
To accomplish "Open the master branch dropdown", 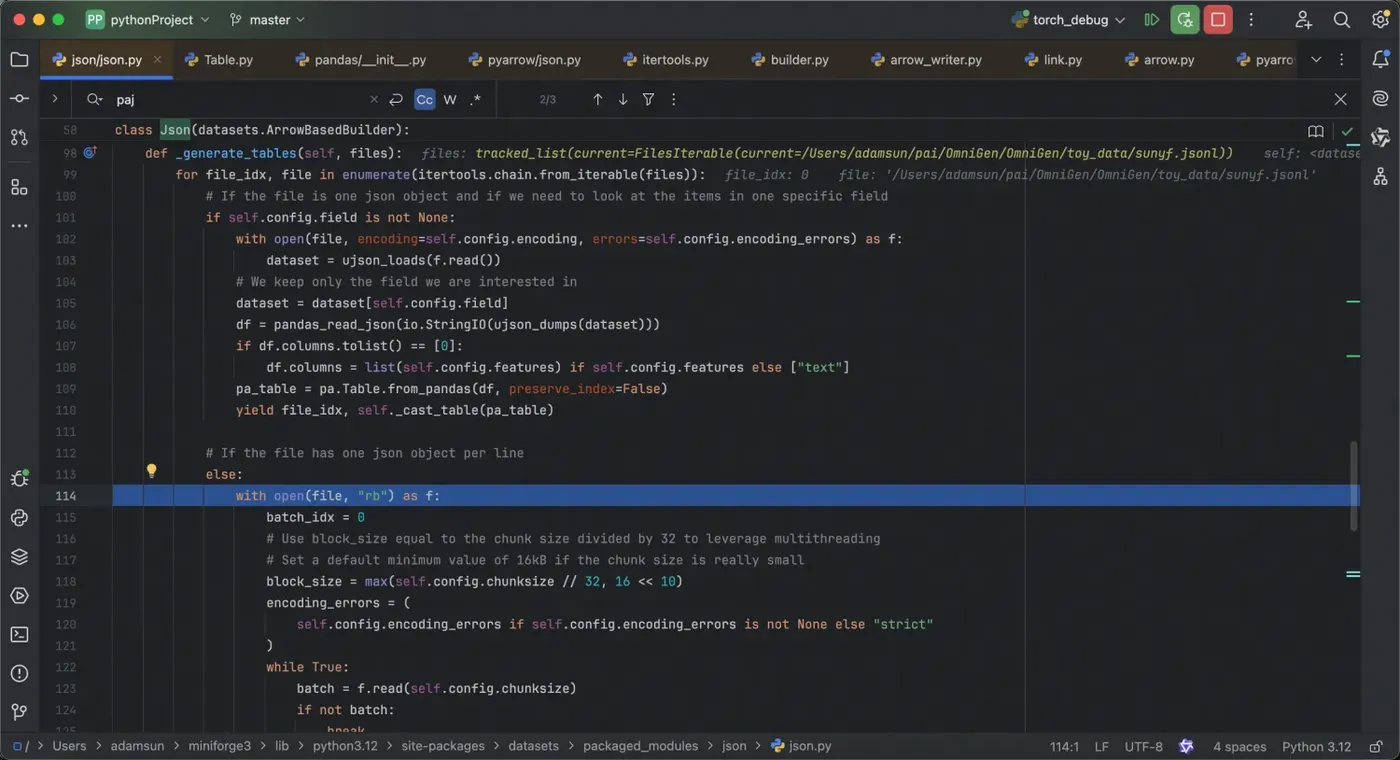I will click(x=267, y=20).
